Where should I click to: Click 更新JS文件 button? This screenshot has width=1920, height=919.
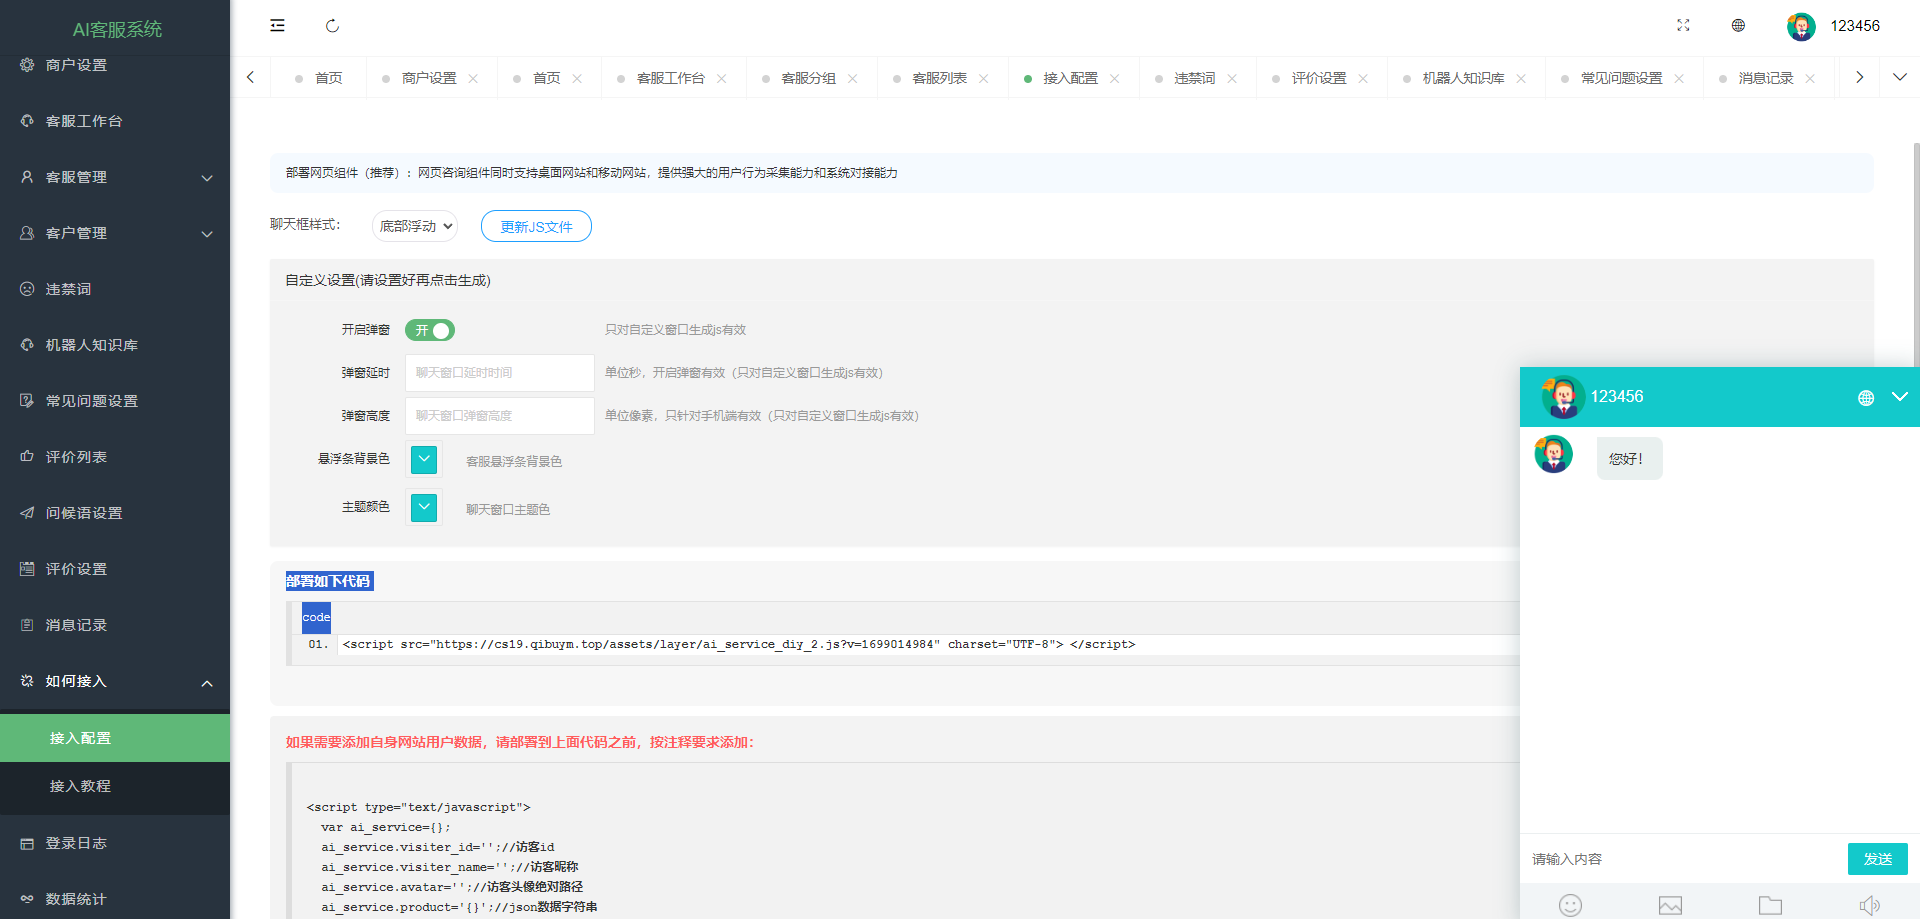tap(536, 226)
